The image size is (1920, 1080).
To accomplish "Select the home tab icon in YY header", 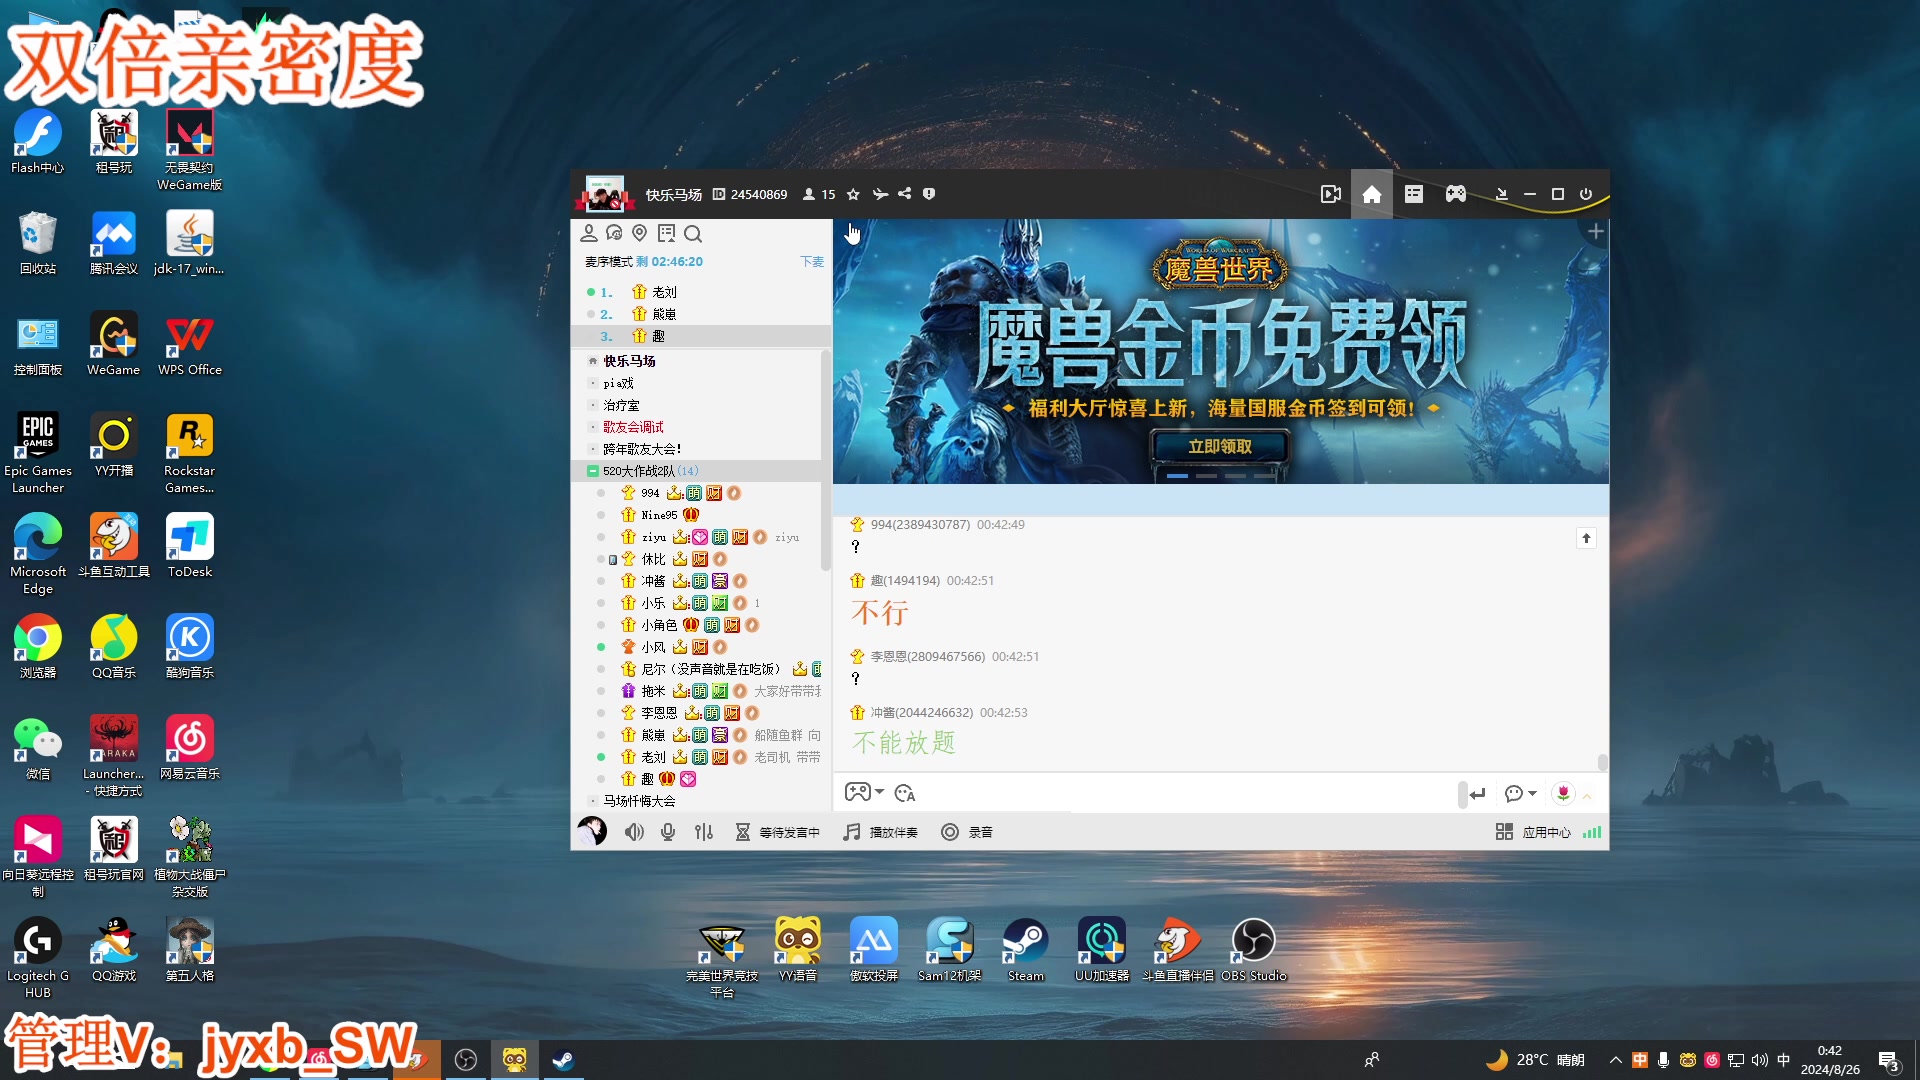I will [x=1372, y=194].
